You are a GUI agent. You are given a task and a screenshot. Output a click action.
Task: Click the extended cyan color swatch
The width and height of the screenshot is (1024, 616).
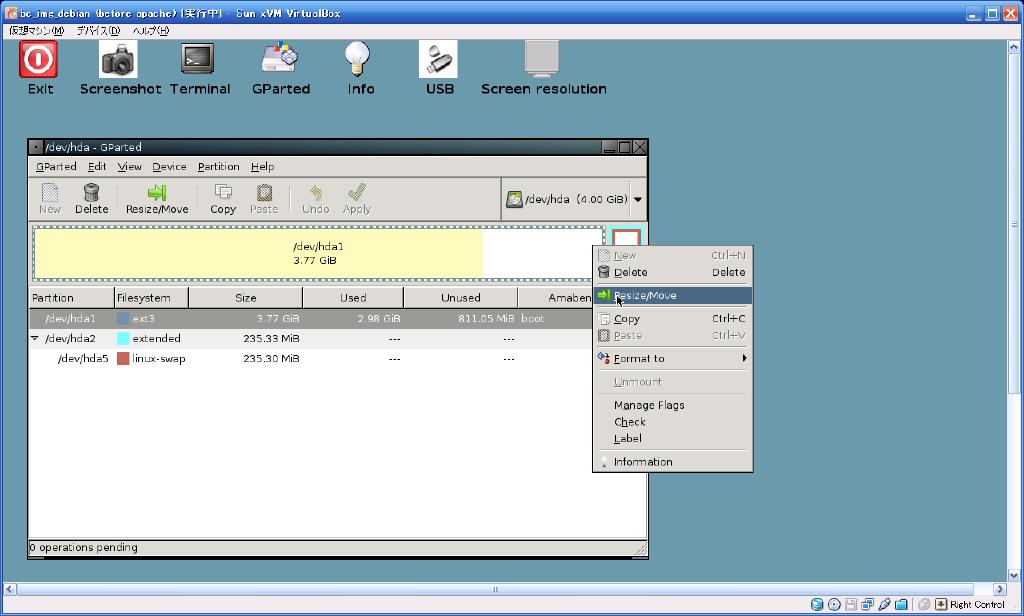(x=123, y=338)
